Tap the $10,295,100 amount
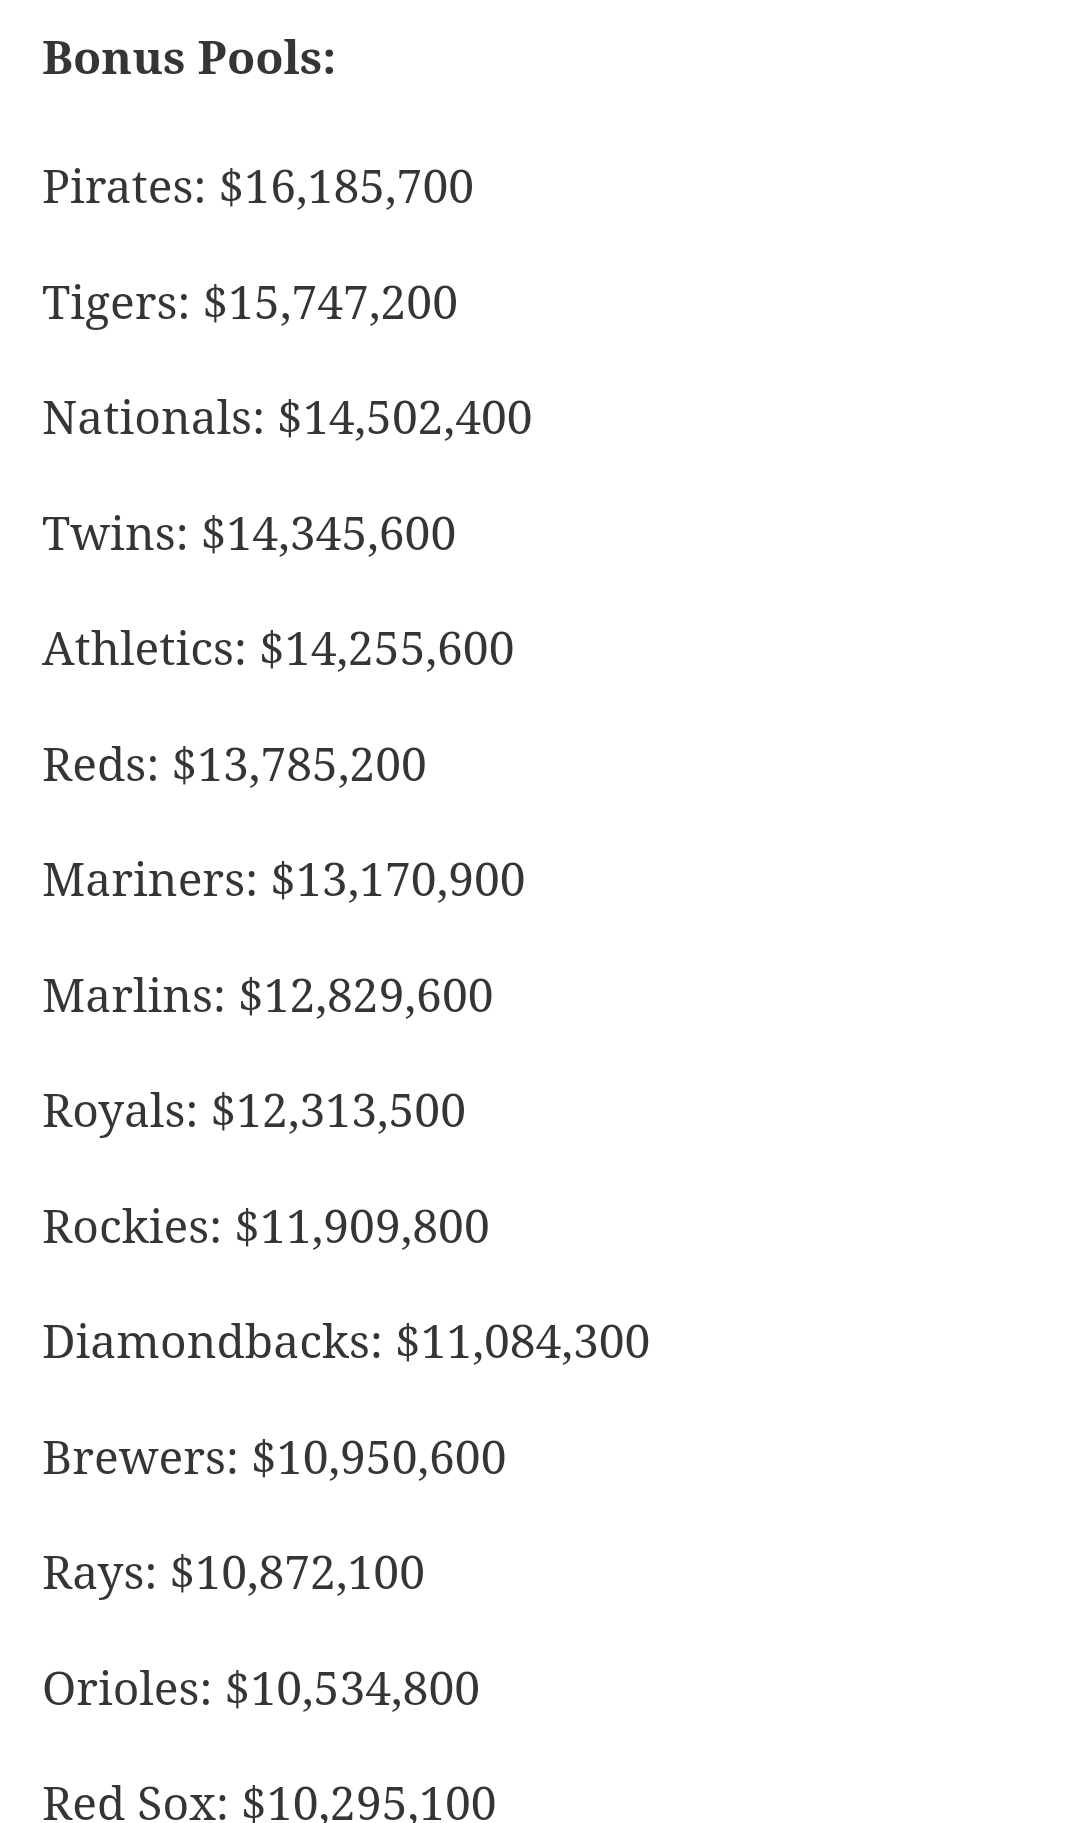1080x1823 pixels. [x=368, y=1802]
